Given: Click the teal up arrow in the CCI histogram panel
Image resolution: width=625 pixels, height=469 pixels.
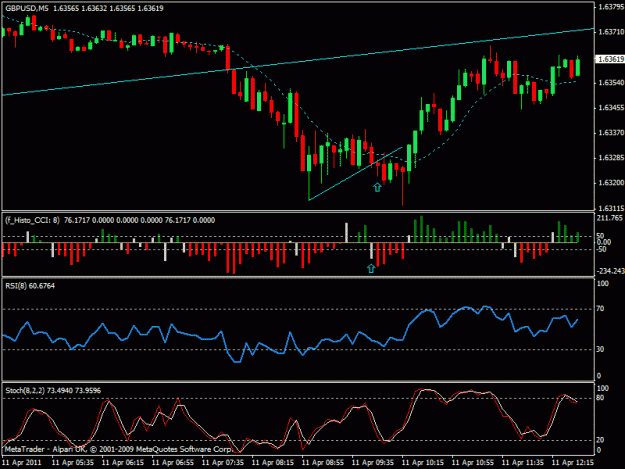Looking at the screenshot, I should [371, 268].
